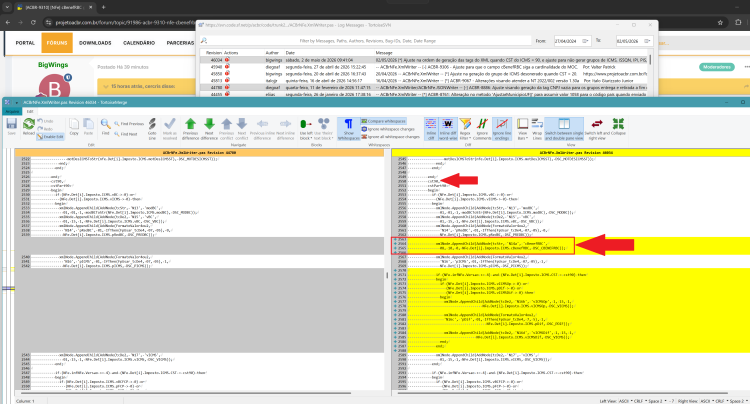Screen dimensions: 750x404
Task: Toggle Ignore Comments button
Action: (x=482, y=129)
